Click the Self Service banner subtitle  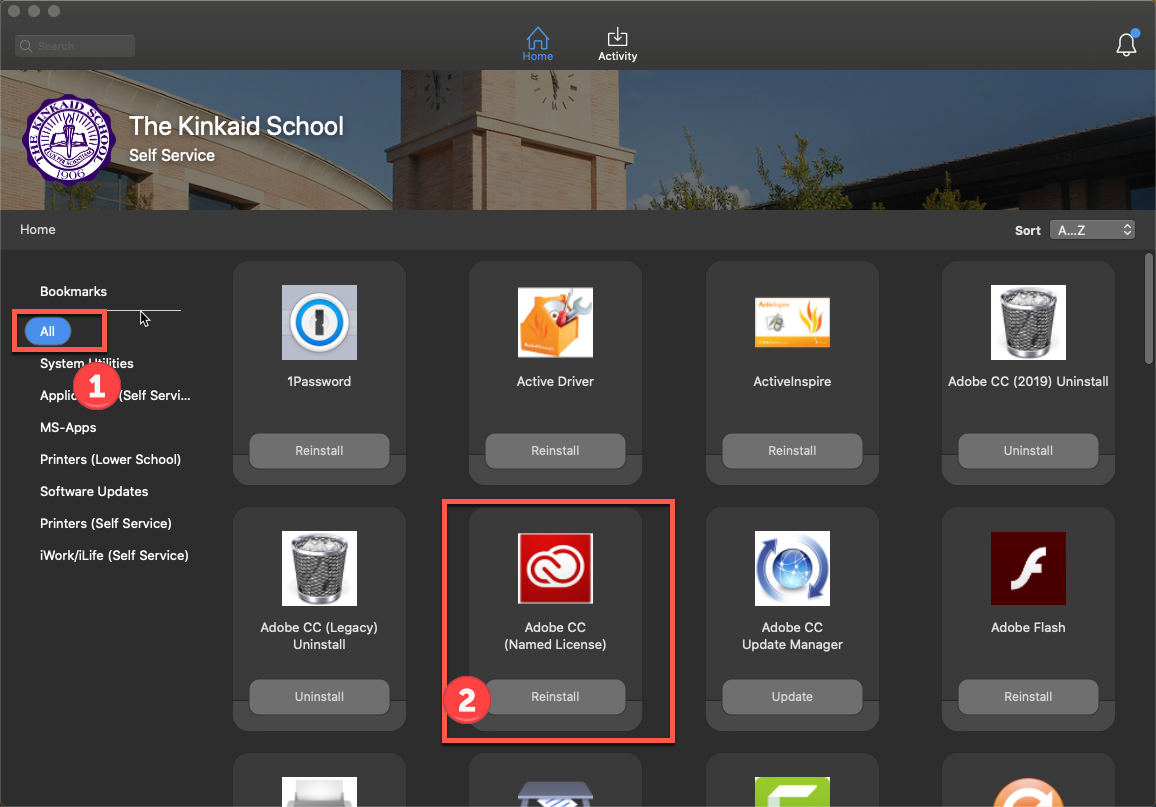pyautogui.click(x=172, y=156)
